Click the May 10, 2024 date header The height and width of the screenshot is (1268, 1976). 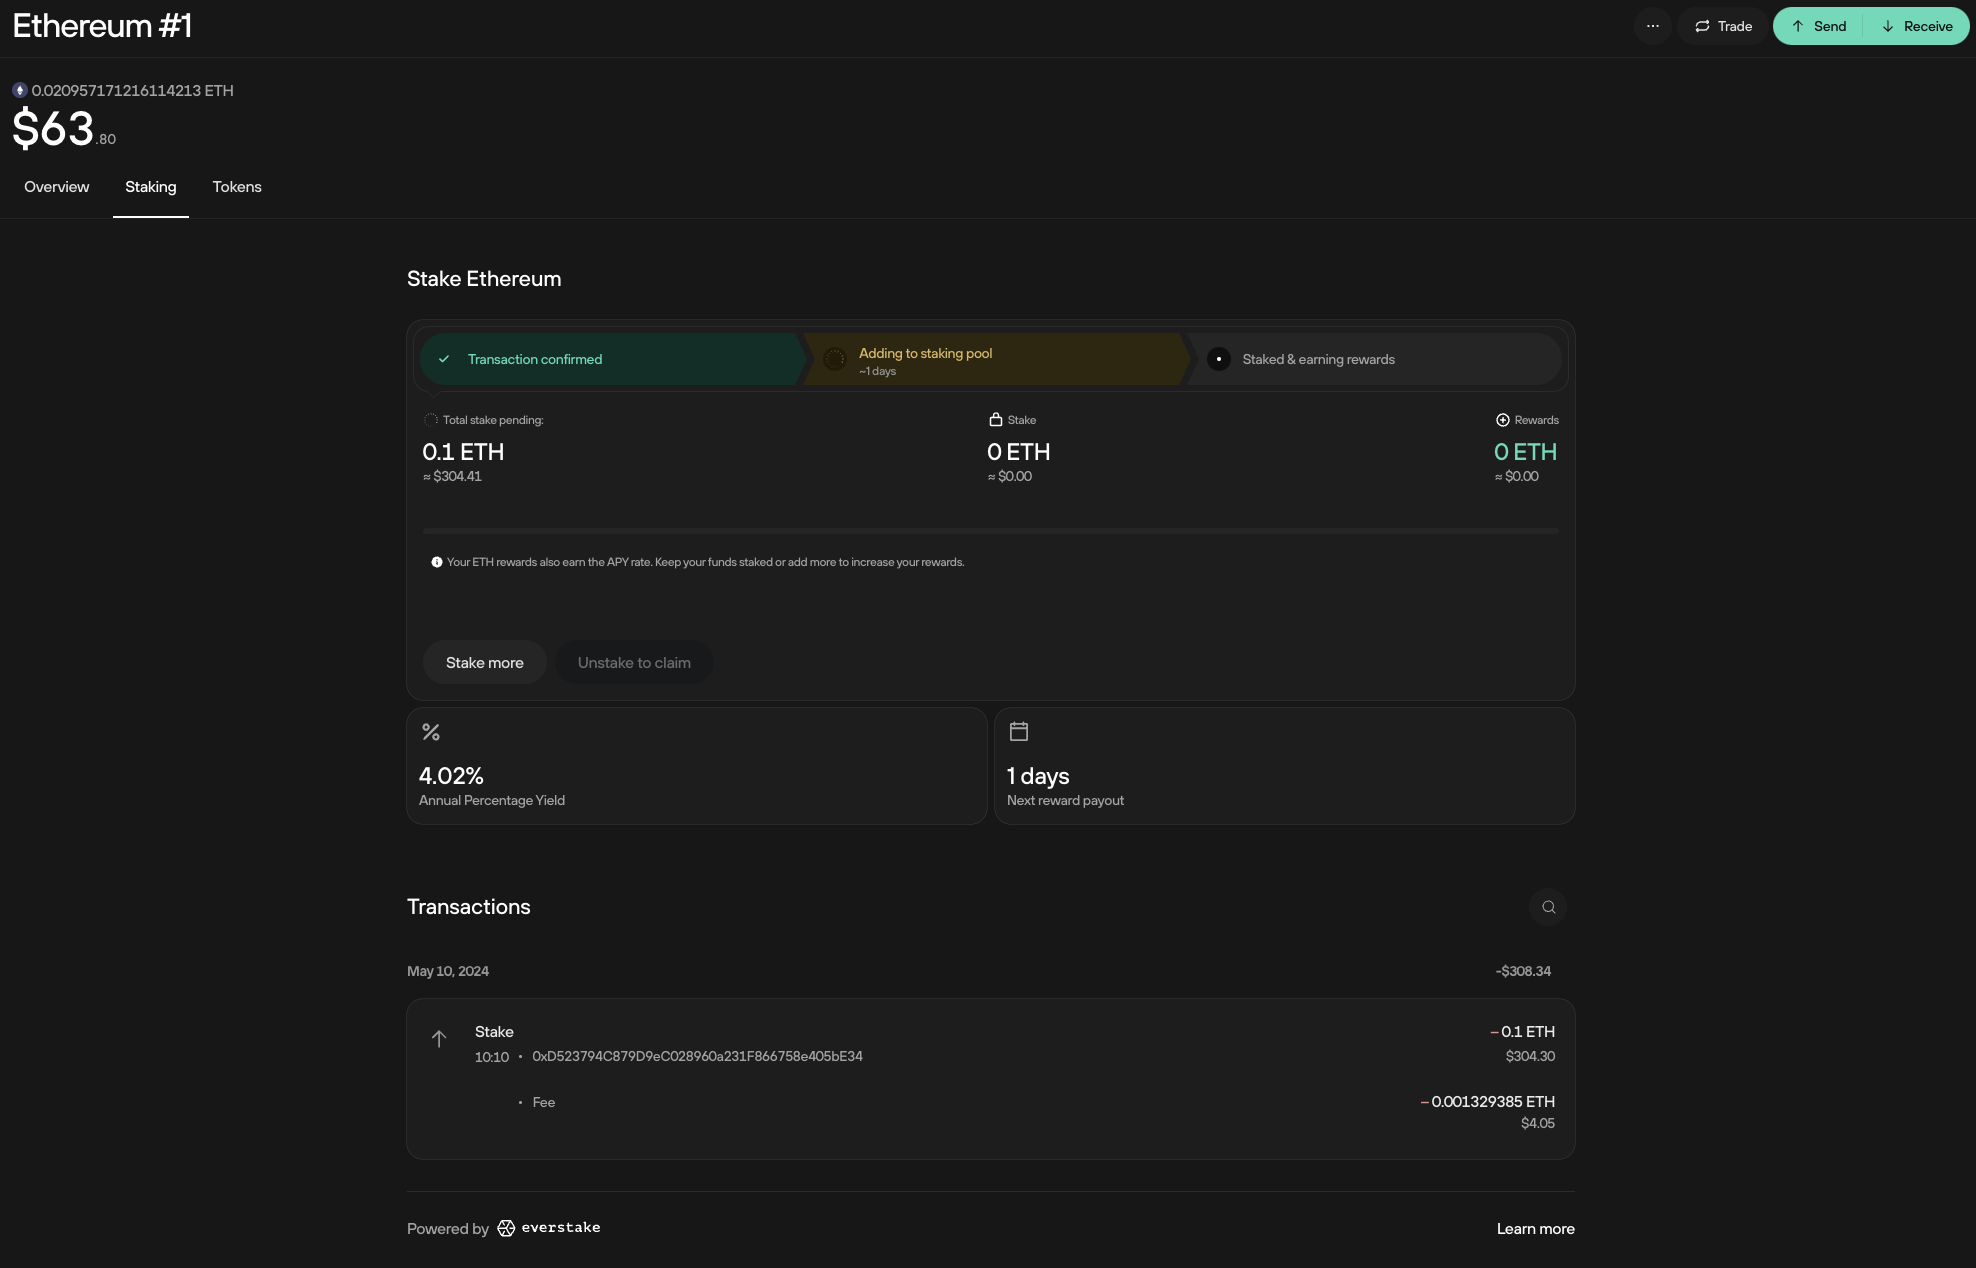(x=448, y=971)
